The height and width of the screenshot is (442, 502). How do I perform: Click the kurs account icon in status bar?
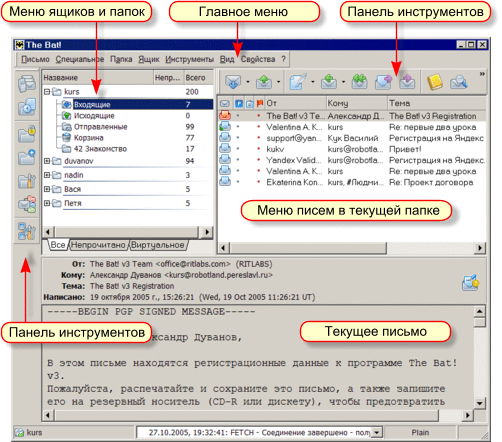19,432
